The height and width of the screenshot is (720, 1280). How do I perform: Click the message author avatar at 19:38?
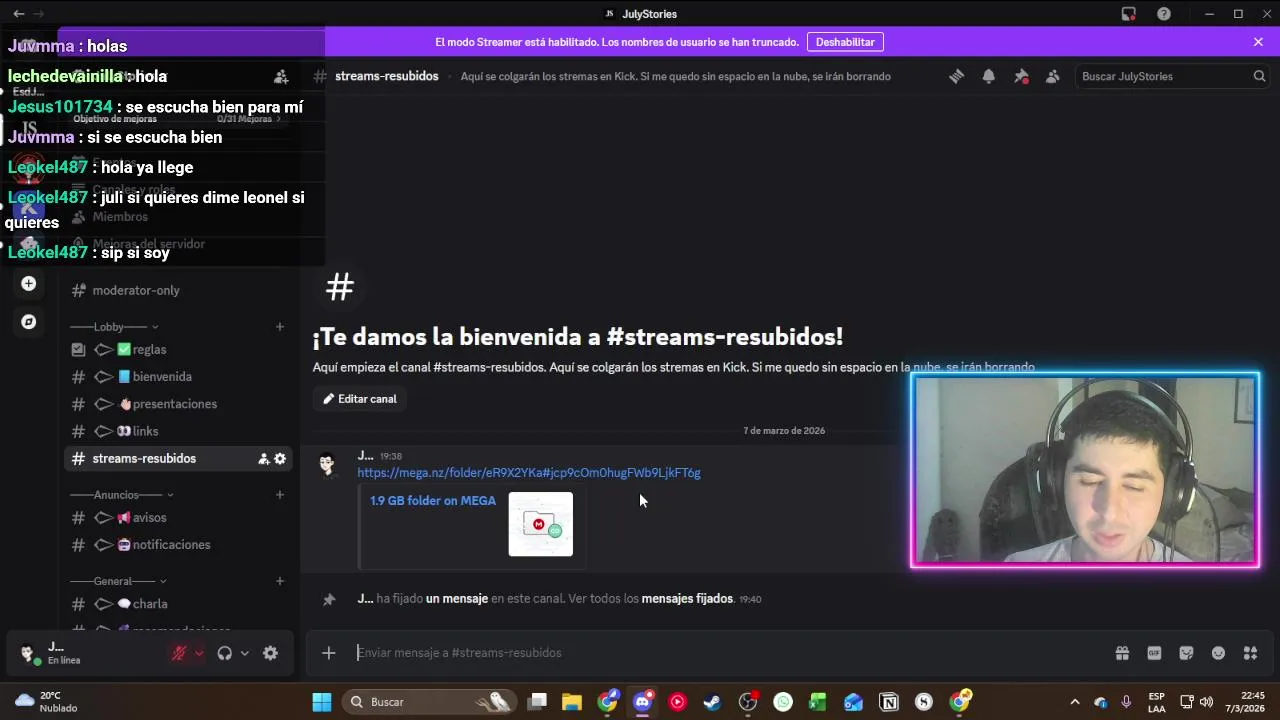tap(328, 466)
